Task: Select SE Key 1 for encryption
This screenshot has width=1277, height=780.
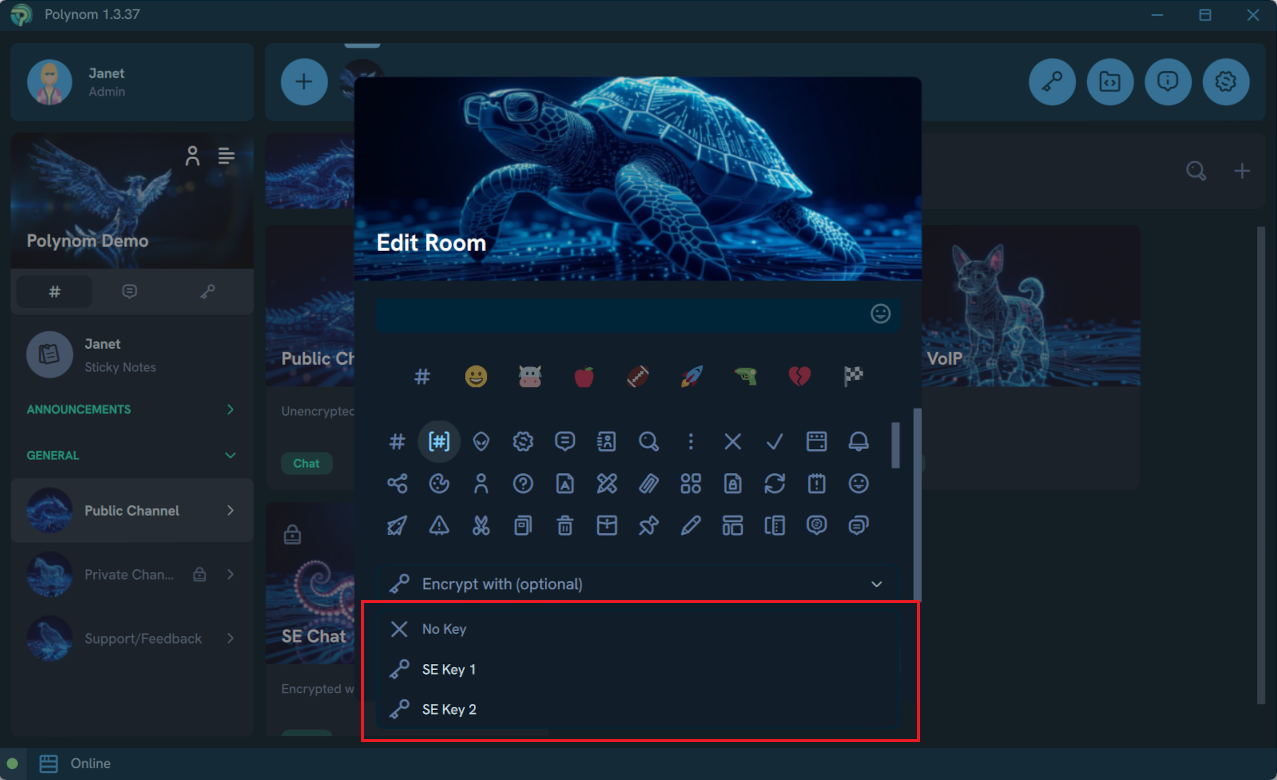Action: pos(449,669)
